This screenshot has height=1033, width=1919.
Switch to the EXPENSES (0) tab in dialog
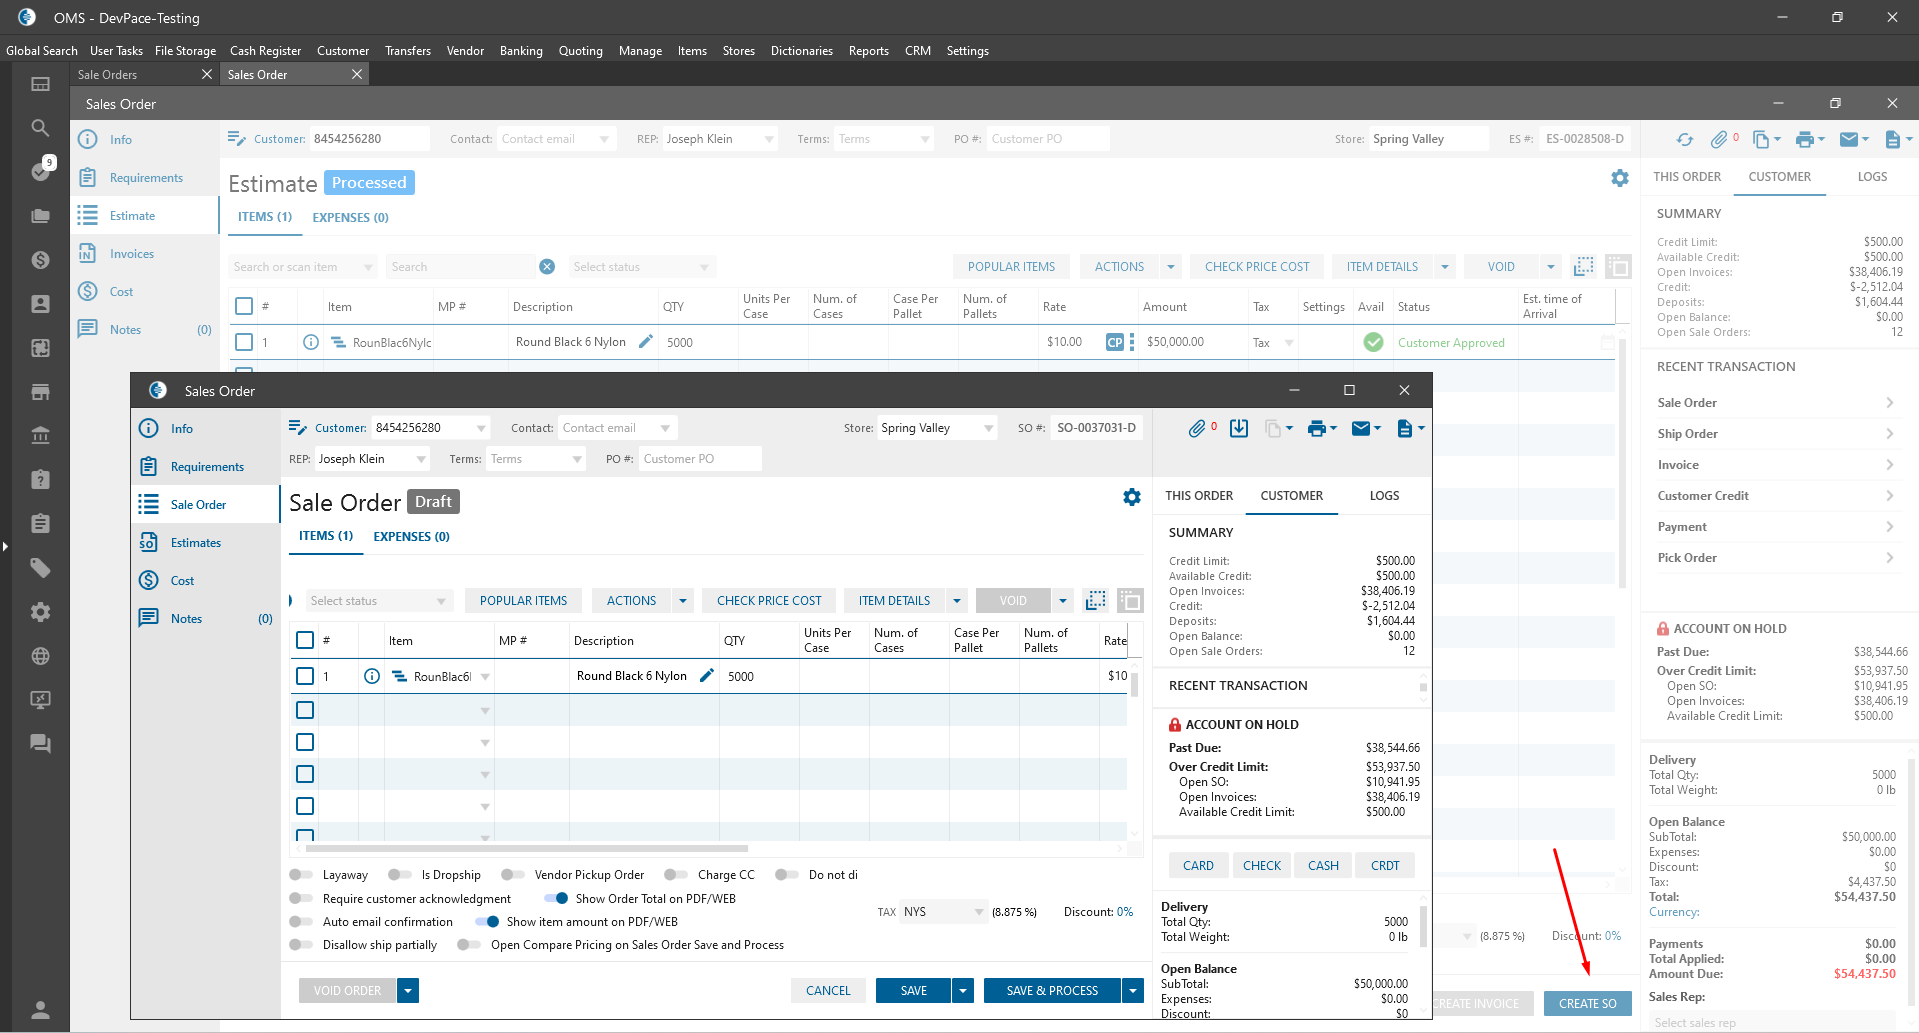tap(411, 537)
